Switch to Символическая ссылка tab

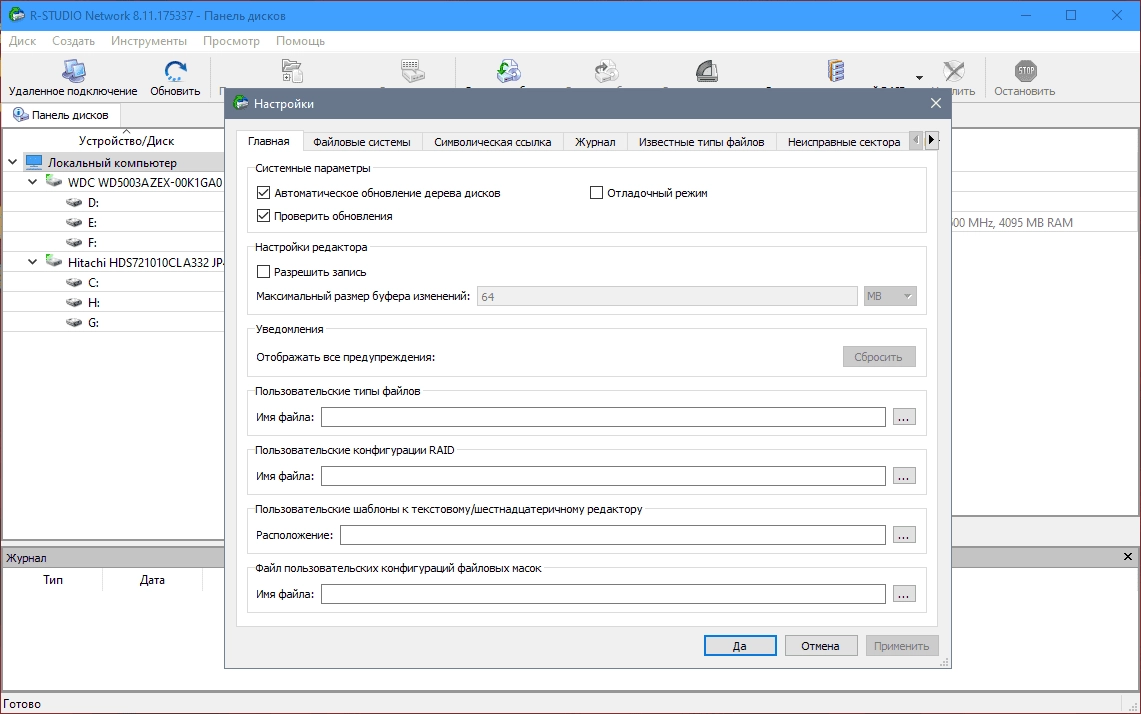pos(493,142)
